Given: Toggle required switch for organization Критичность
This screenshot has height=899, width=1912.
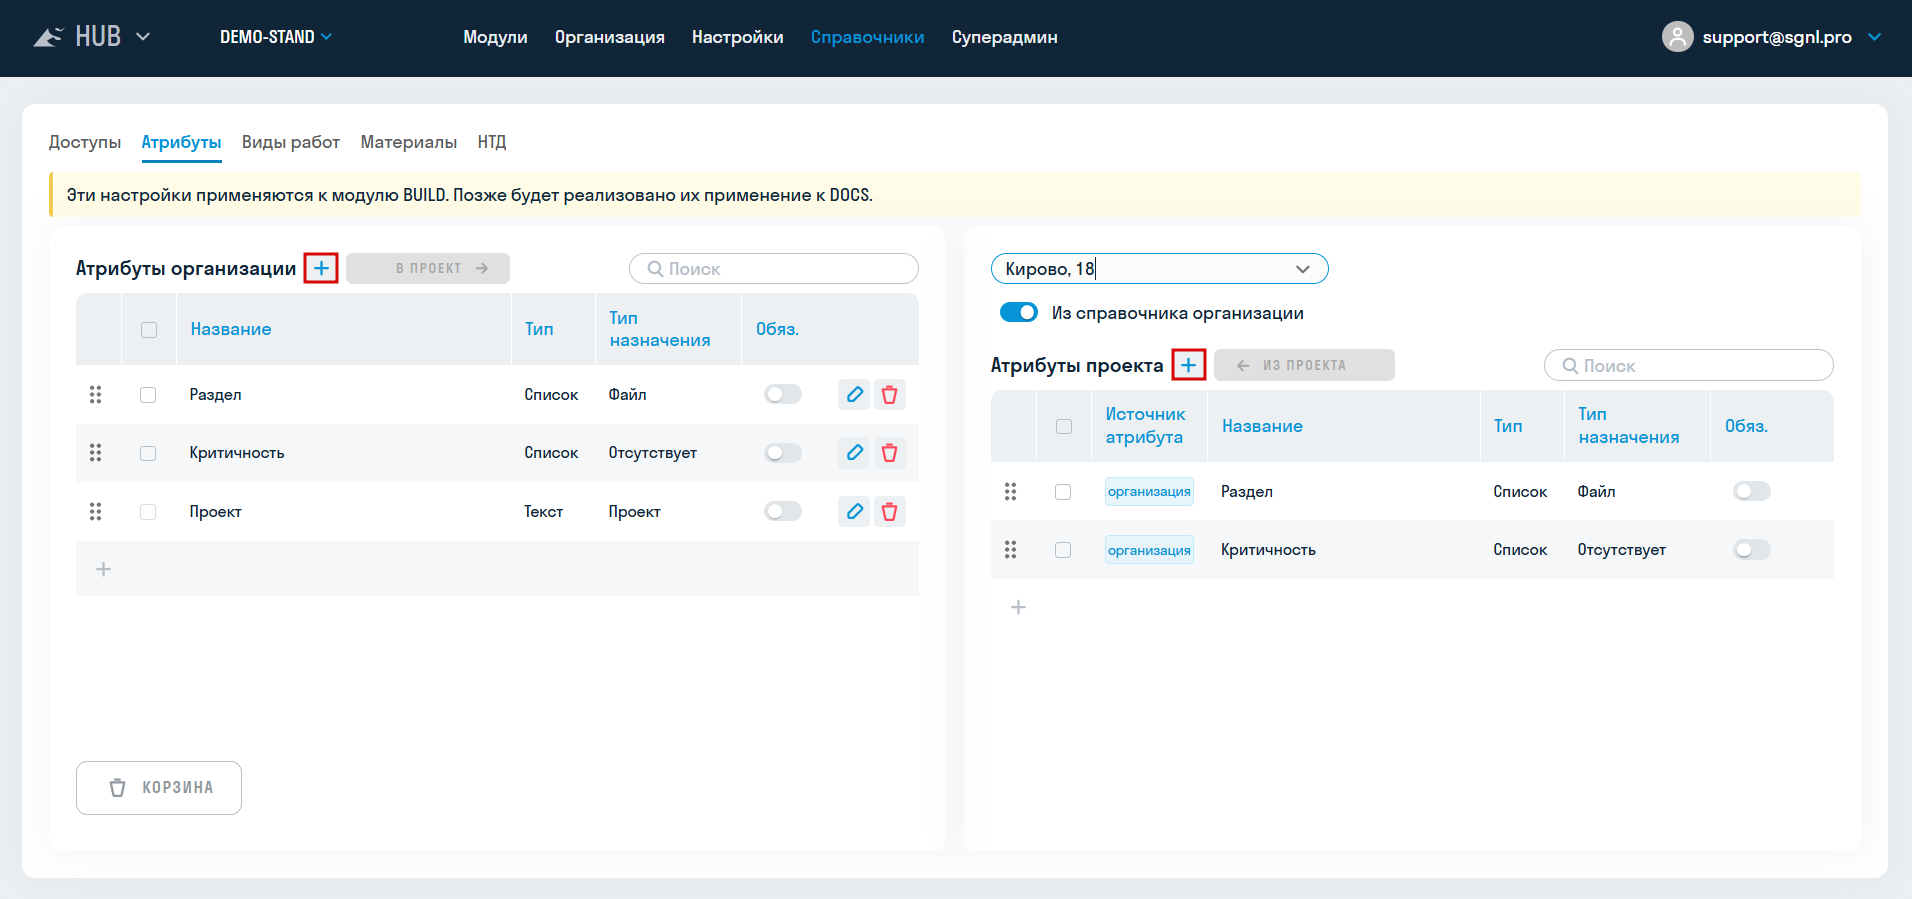Looking at the screenshot, I should click(783, 453).
